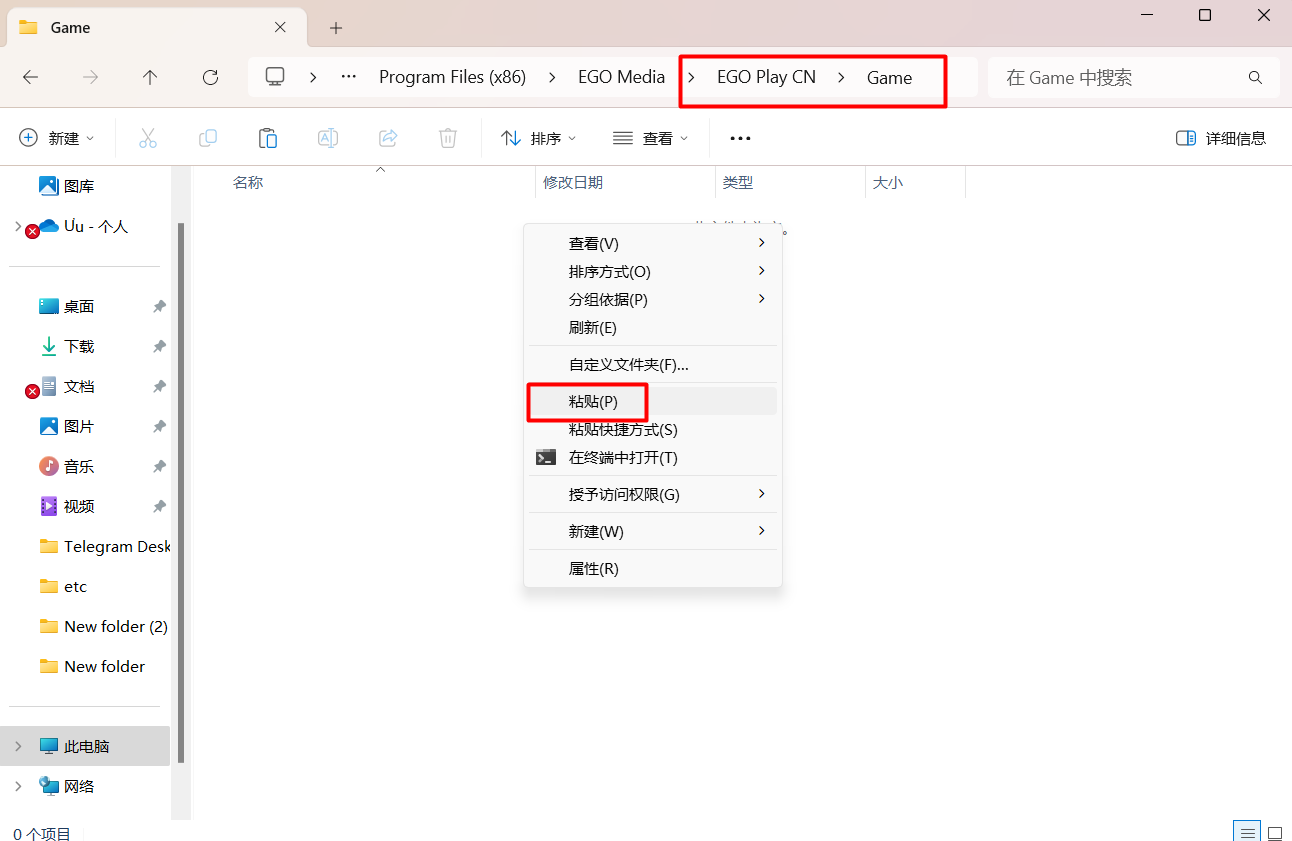Open the 新建 dropdown in toolbar
Screen dimensions: 1292x841
point(57,138)
